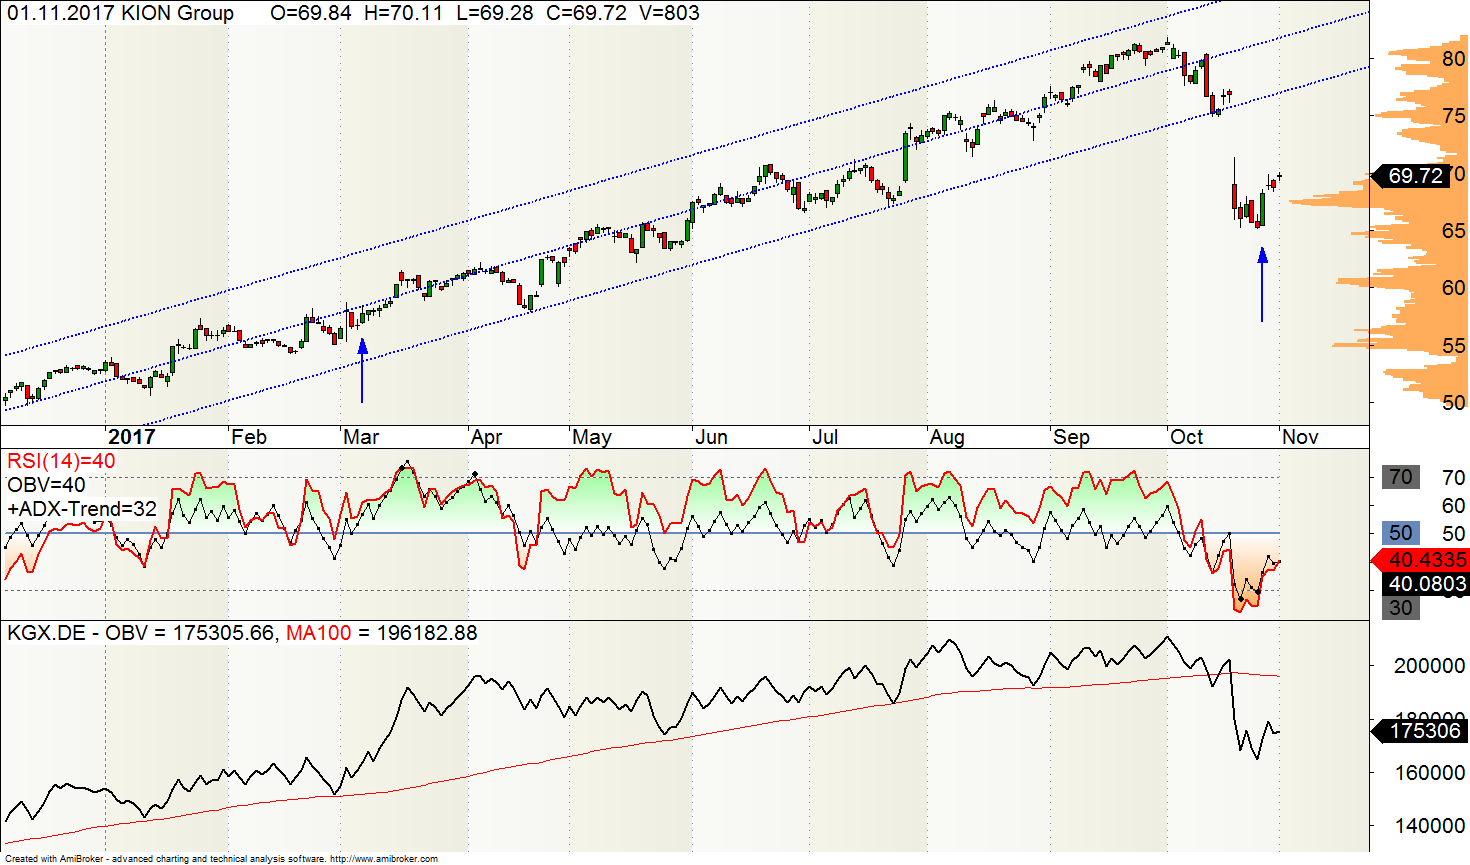Viewport: 1470px width, 865px height.
Task: Click the '65' price axis label
Action: click(x=1453, y=231)
